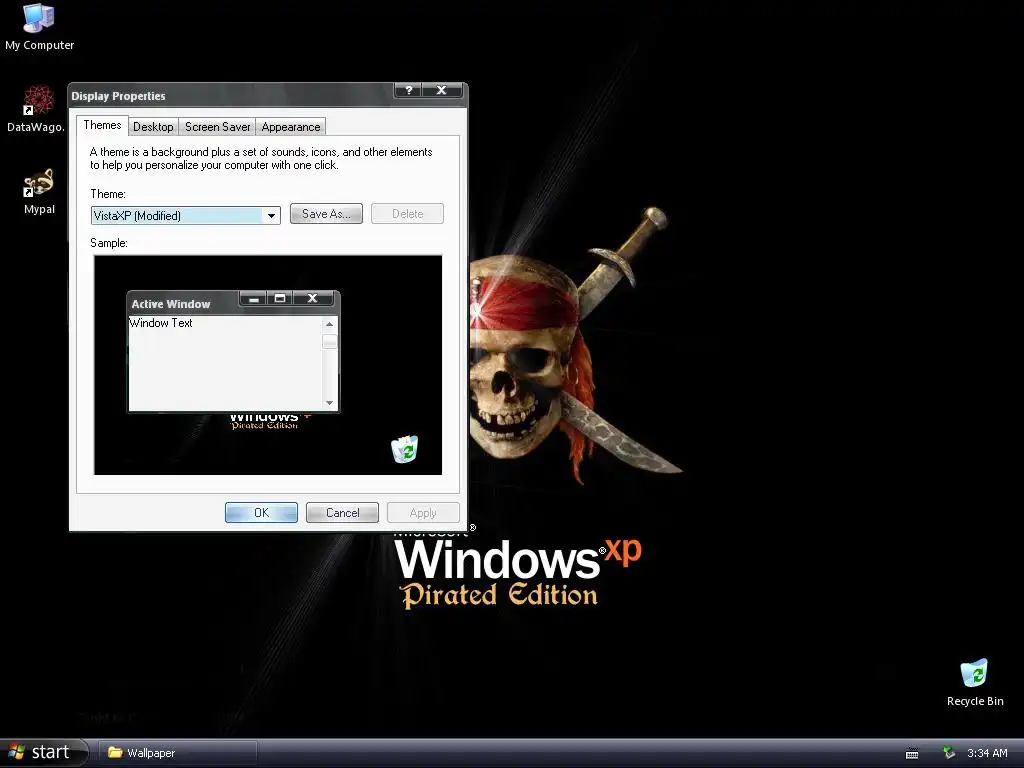The height and width of the screenshot is (768, 1024).
Task: Click the OK button
Action: coord(261,513)
